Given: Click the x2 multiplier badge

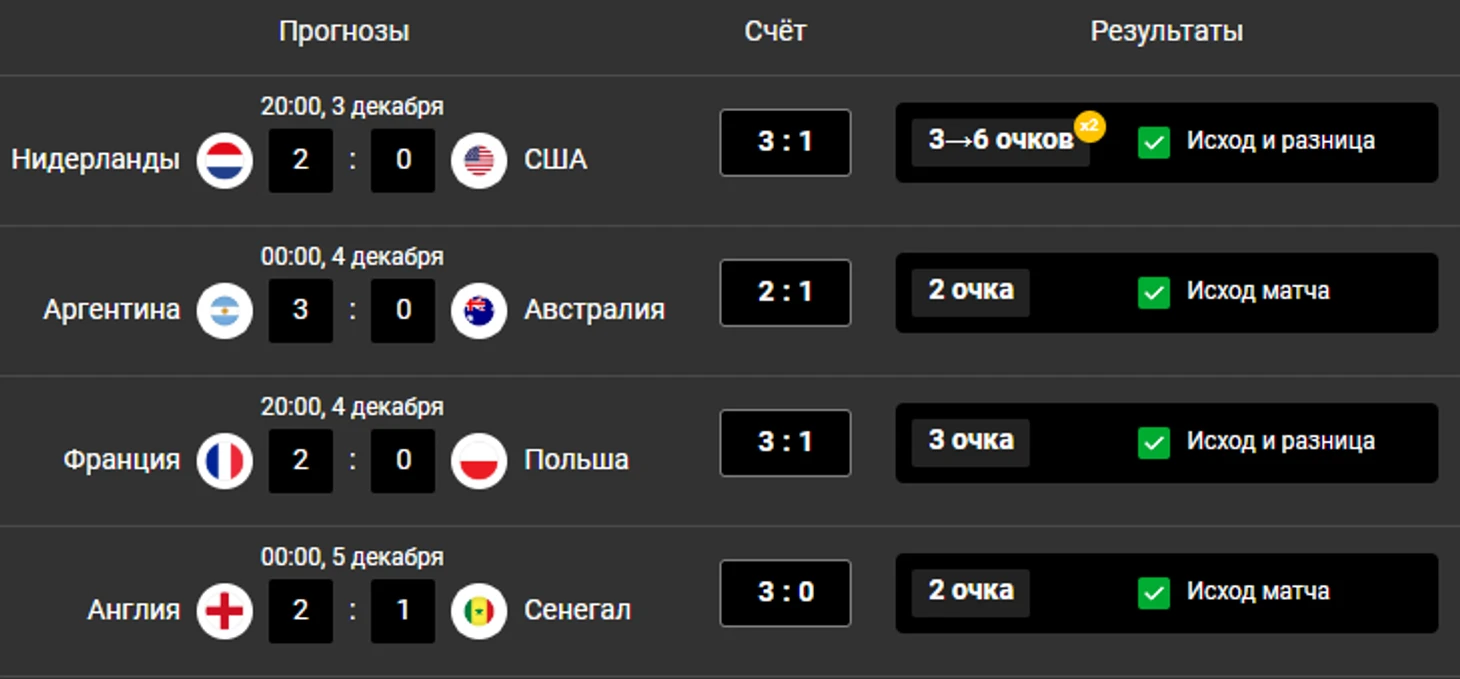Looking at the screenshot, I should pyautogui.click(x=1090, y=127).
